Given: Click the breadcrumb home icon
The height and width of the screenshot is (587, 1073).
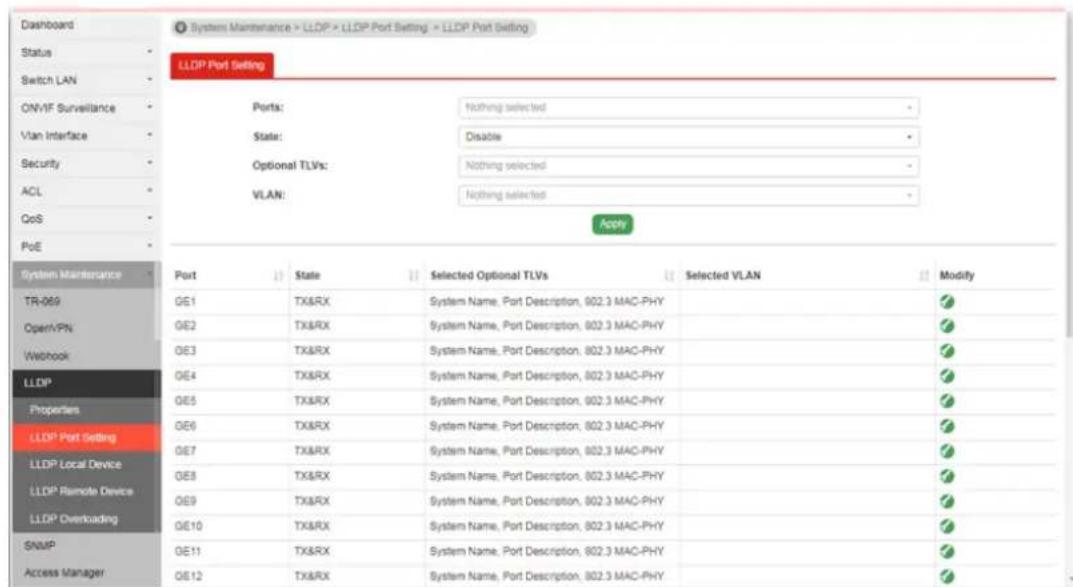Looking at the screenshot, I should 181,27.
